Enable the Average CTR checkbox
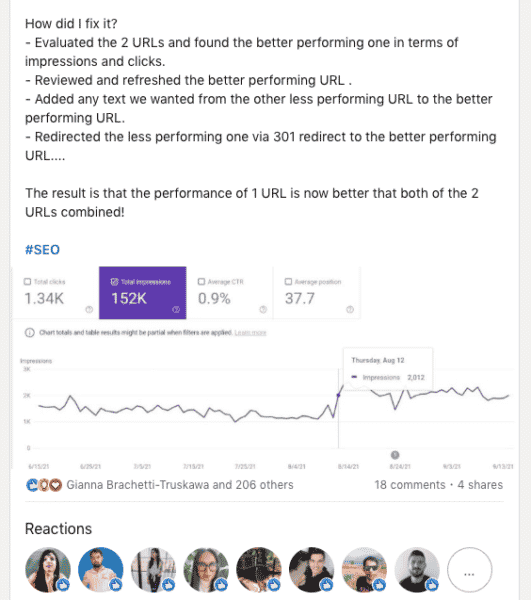Image resolution: width=531 pixels, height=600 pixels. pyautogui.click(x=201, y=282)
